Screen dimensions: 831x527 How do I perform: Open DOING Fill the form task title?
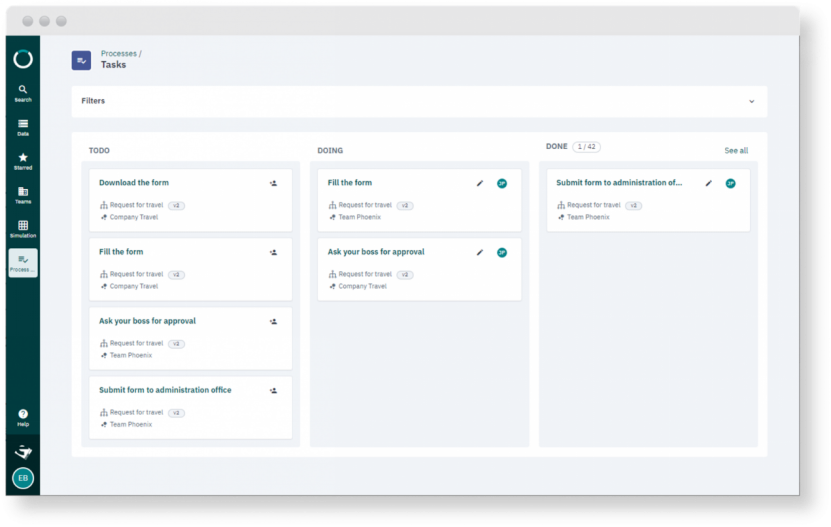[350, 182]
